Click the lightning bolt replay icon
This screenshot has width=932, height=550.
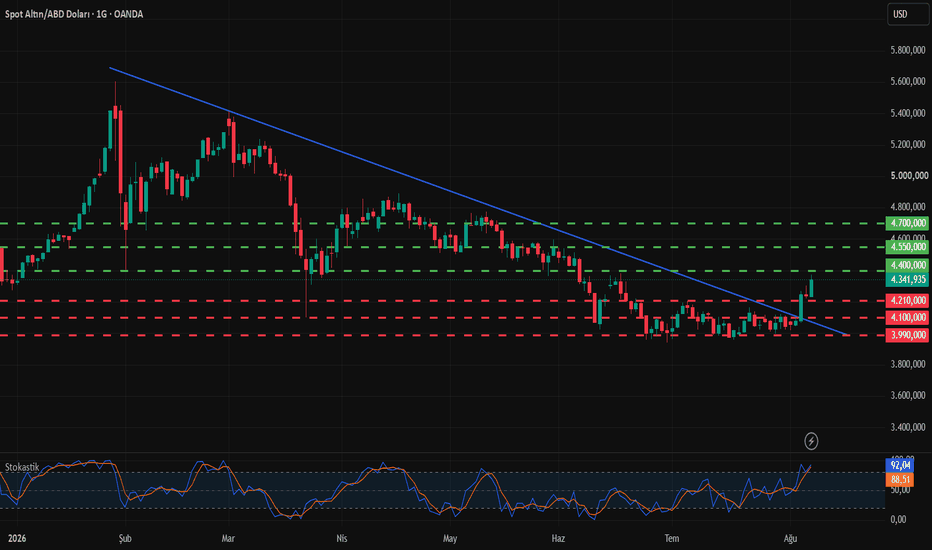811,441
